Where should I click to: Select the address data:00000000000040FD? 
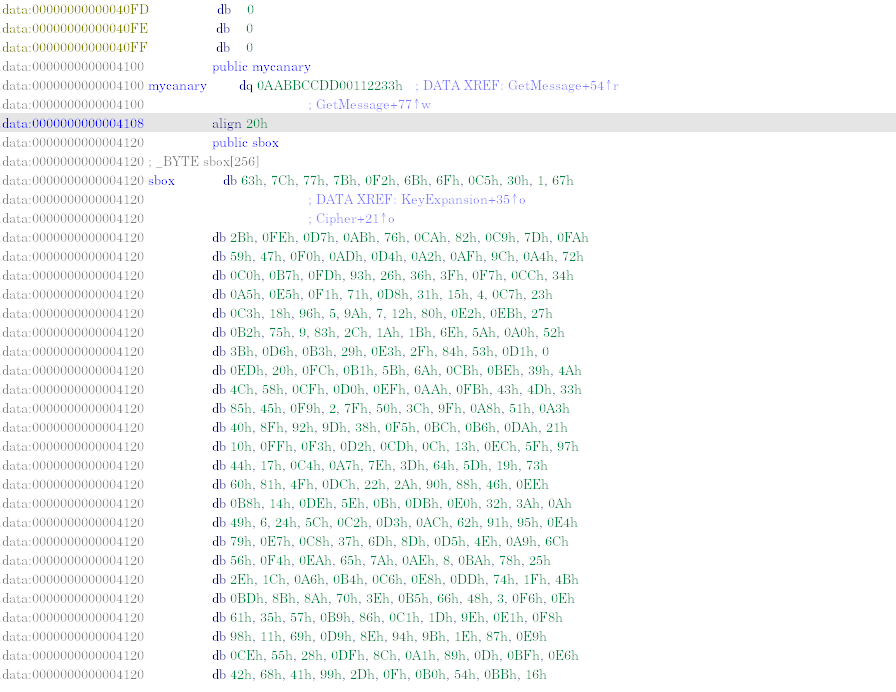75,10
